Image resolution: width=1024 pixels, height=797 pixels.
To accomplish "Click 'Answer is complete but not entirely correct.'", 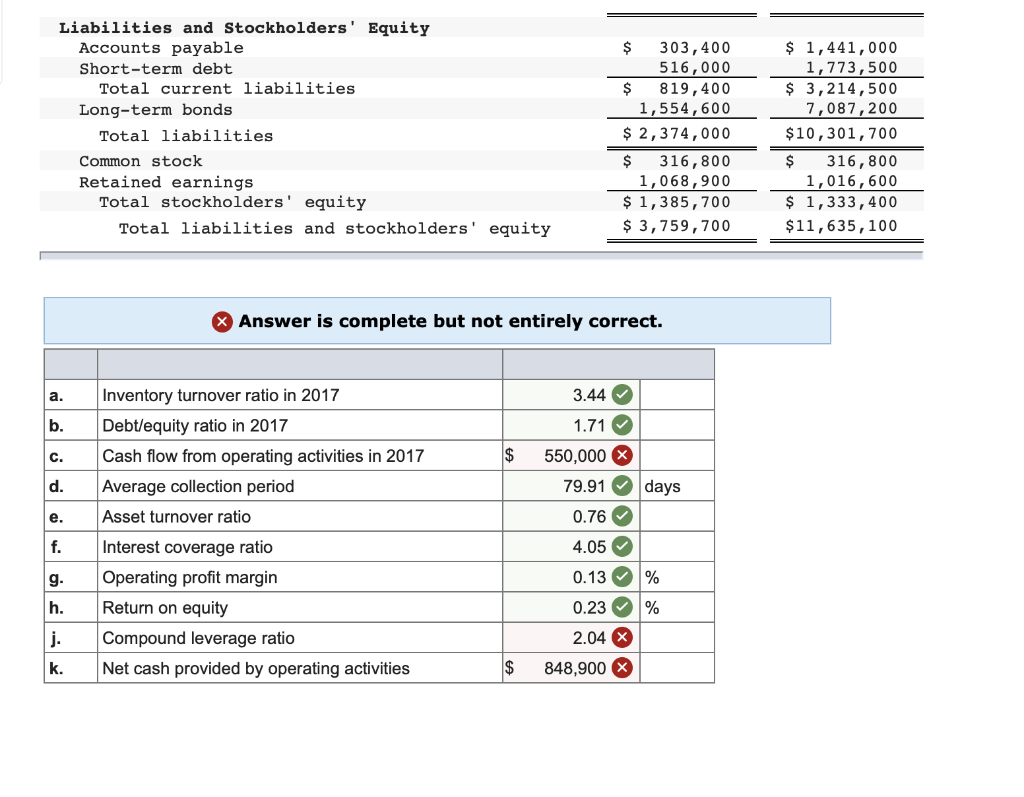I will [x=451, y=321].
